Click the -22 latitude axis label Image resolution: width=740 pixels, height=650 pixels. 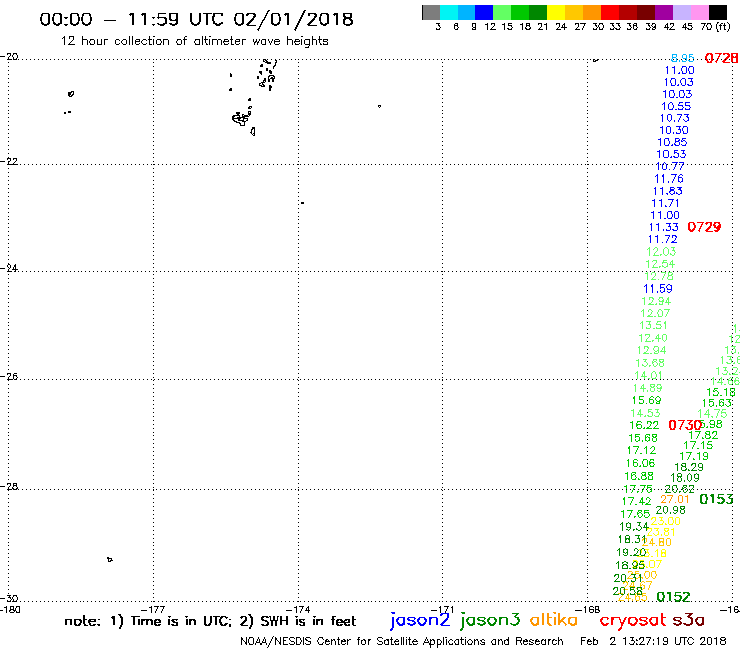[9, 161]
